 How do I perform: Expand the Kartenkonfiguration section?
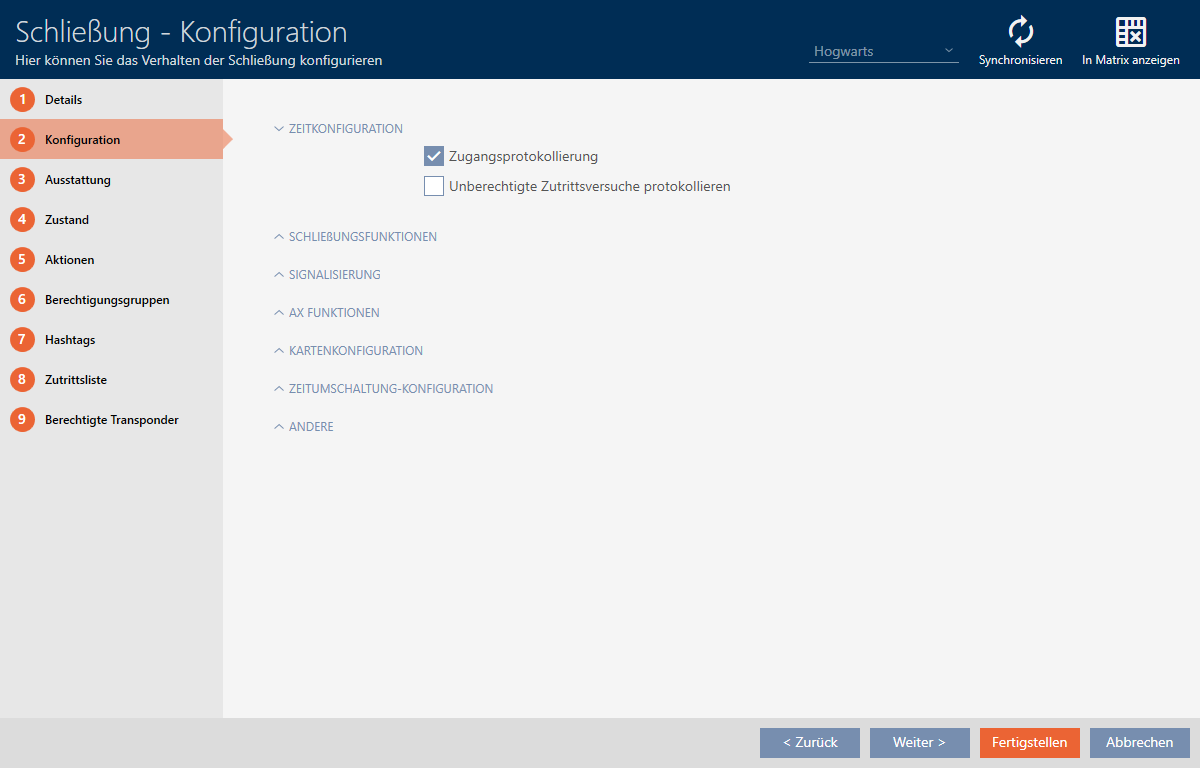(348, 351)
